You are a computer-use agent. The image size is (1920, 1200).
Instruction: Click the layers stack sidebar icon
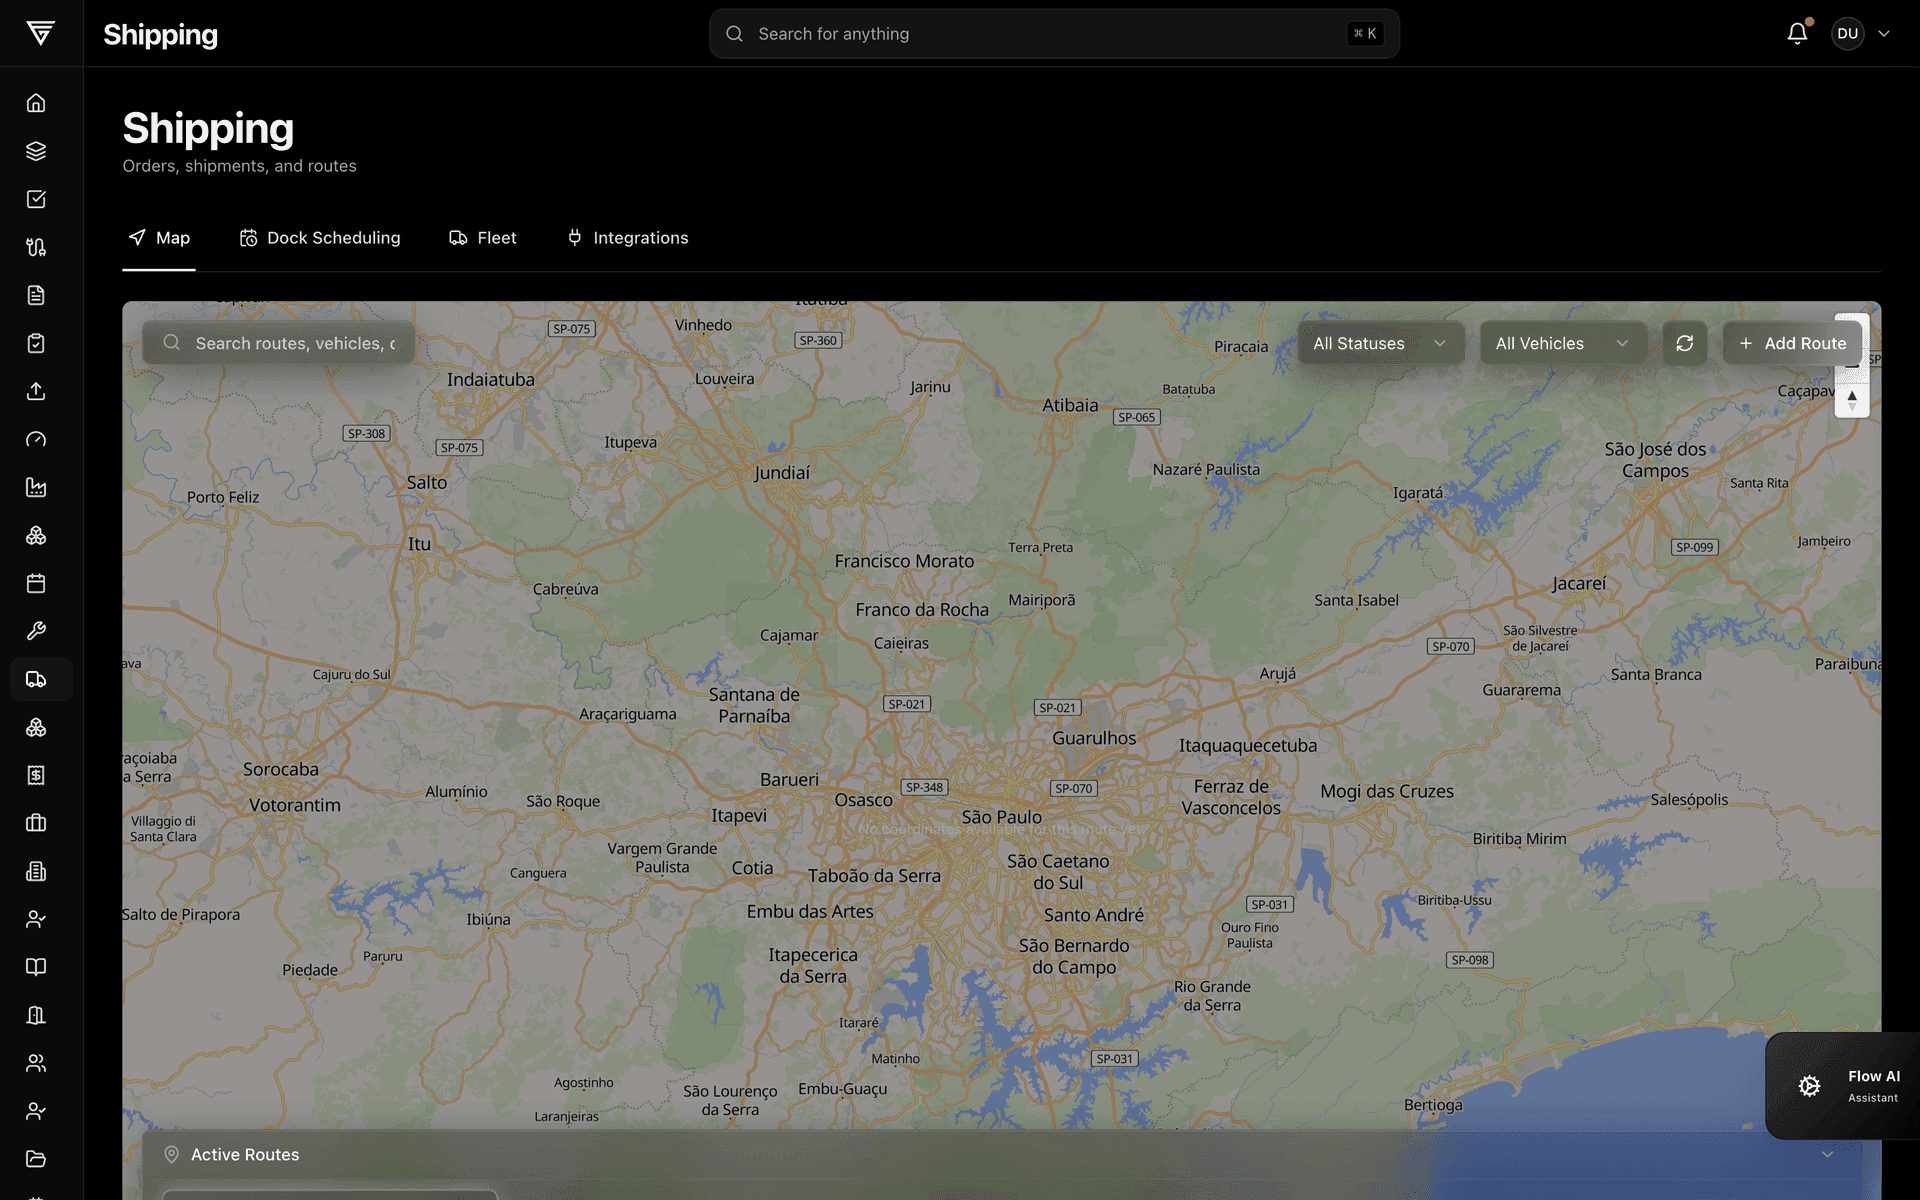pos(36,151)
